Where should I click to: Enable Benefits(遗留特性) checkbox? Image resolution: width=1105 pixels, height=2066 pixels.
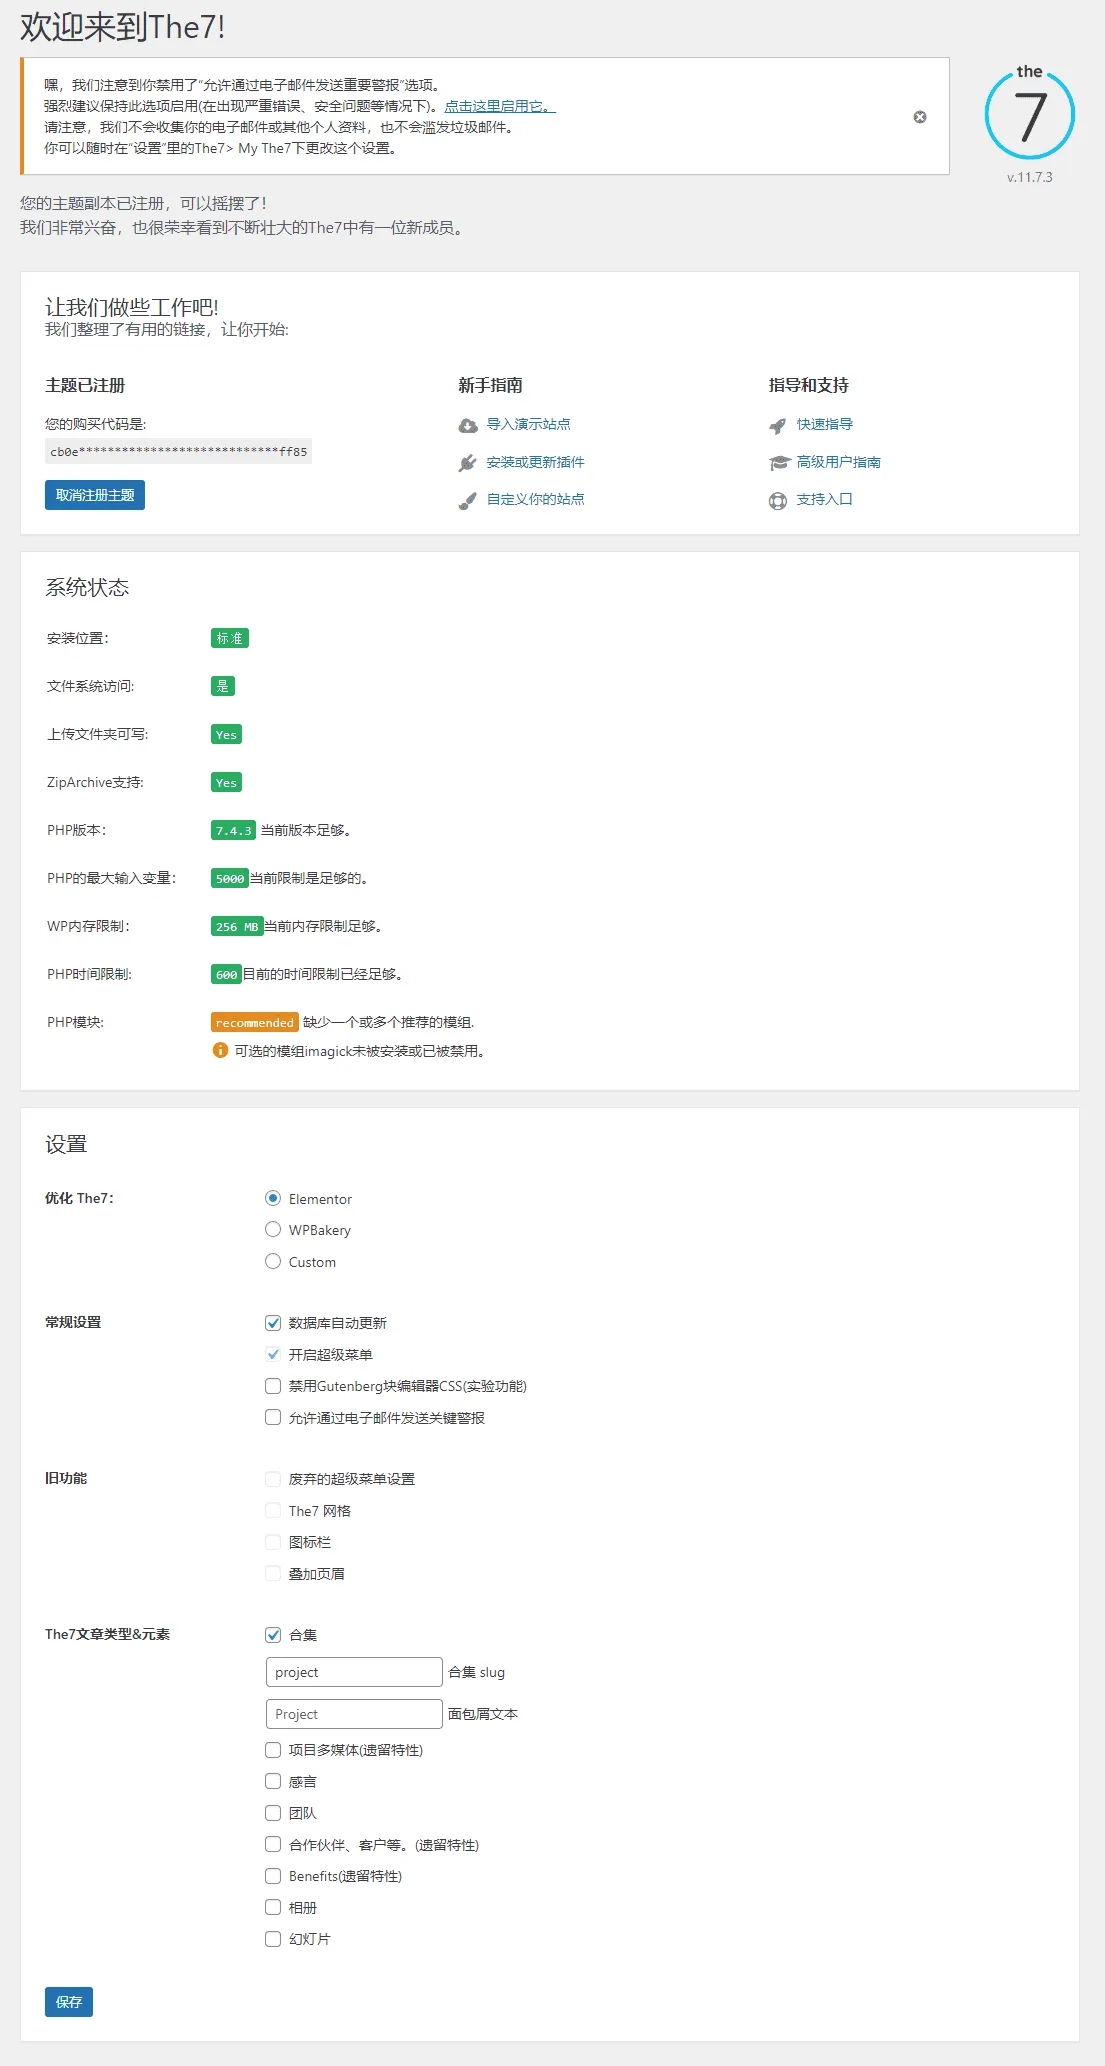[273, 1876]
